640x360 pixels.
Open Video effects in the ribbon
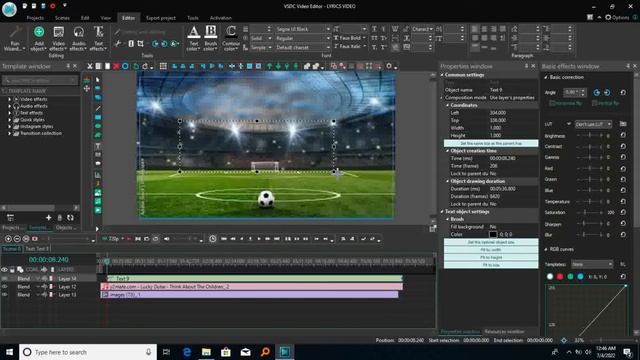click(x=58, y=38)
